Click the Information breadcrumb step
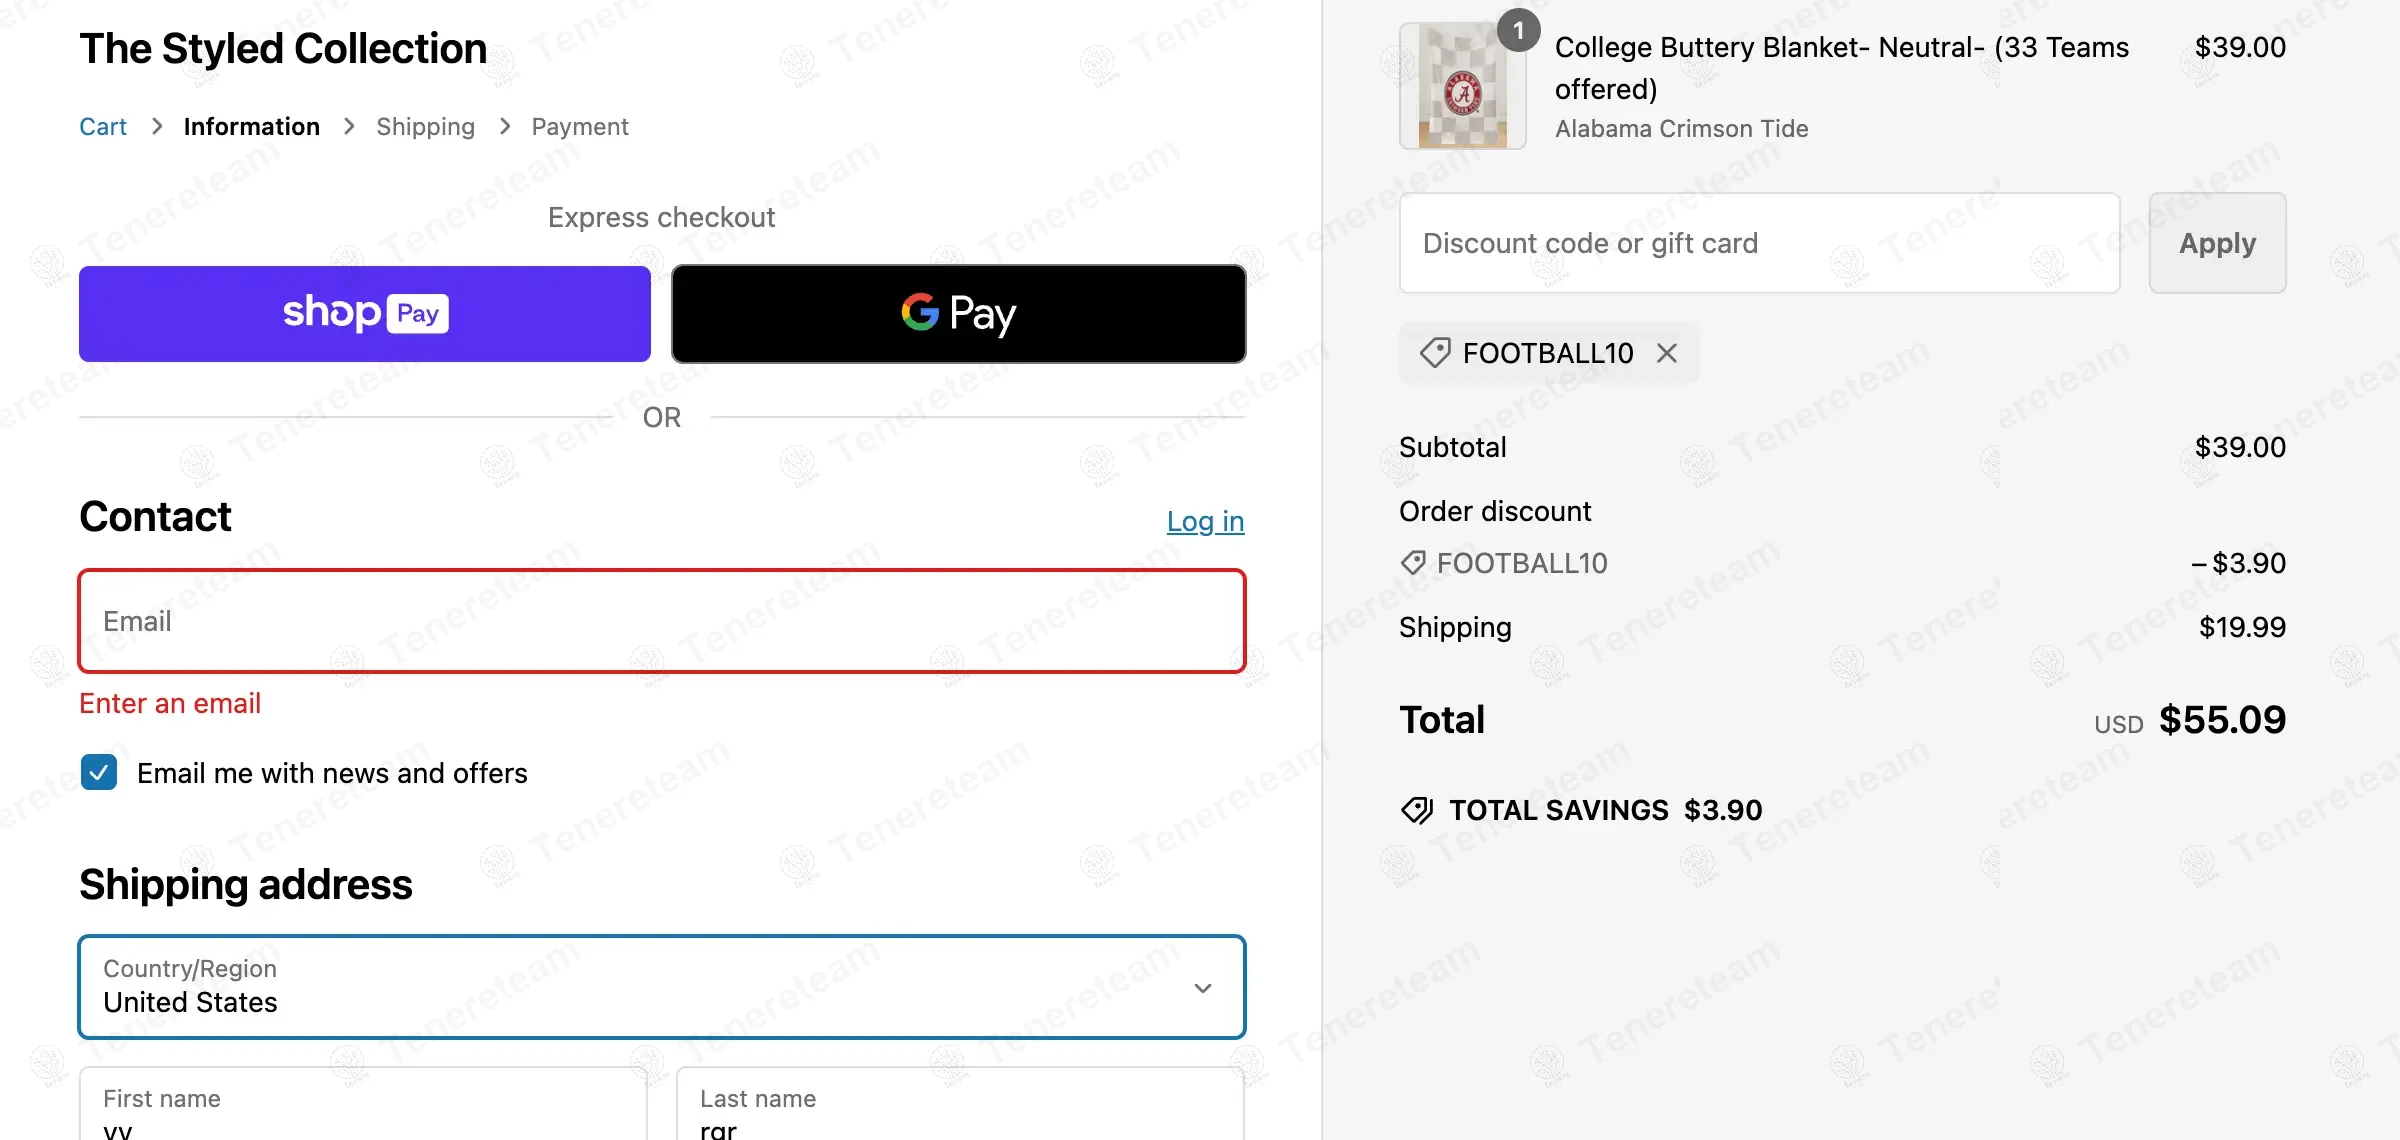2400x1140 pixels. tap(251, 127)
